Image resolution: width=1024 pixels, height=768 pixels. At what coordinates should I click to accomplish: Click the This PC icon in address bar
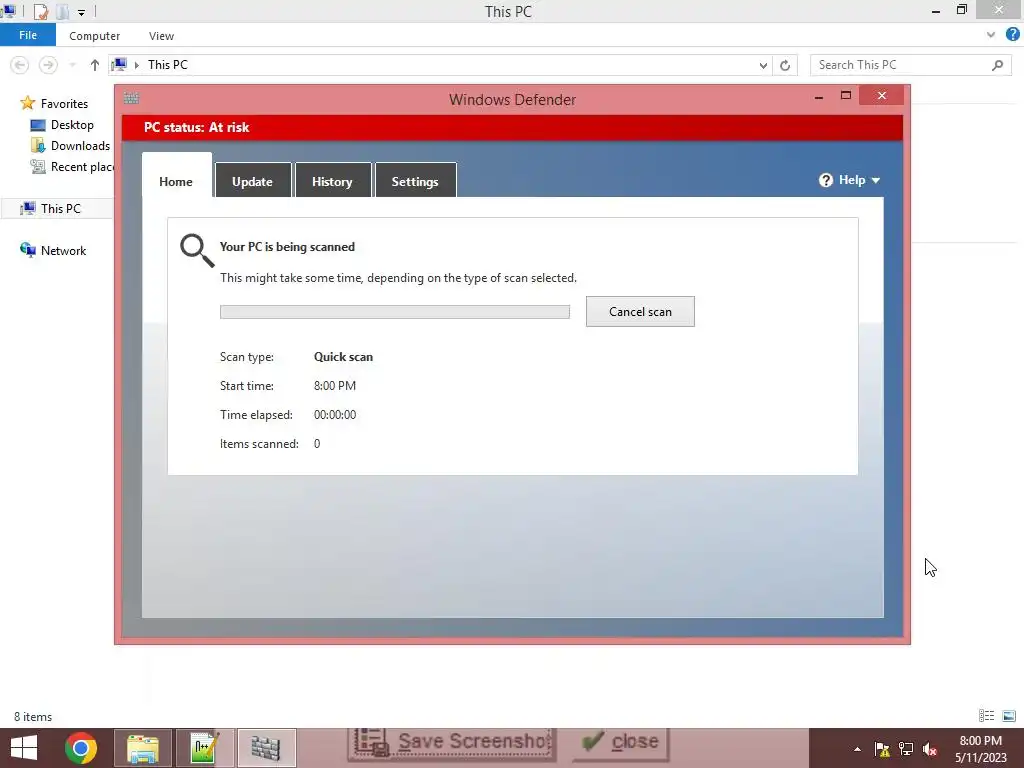coord(120,65)
